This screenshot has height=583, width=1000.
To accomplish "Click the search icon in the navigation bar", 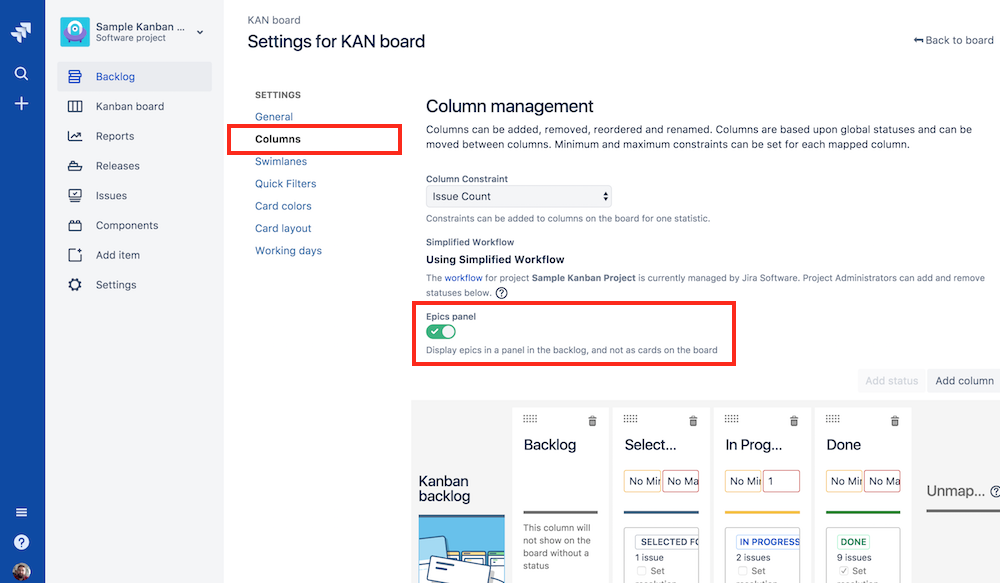I will [x=22, y=73].
